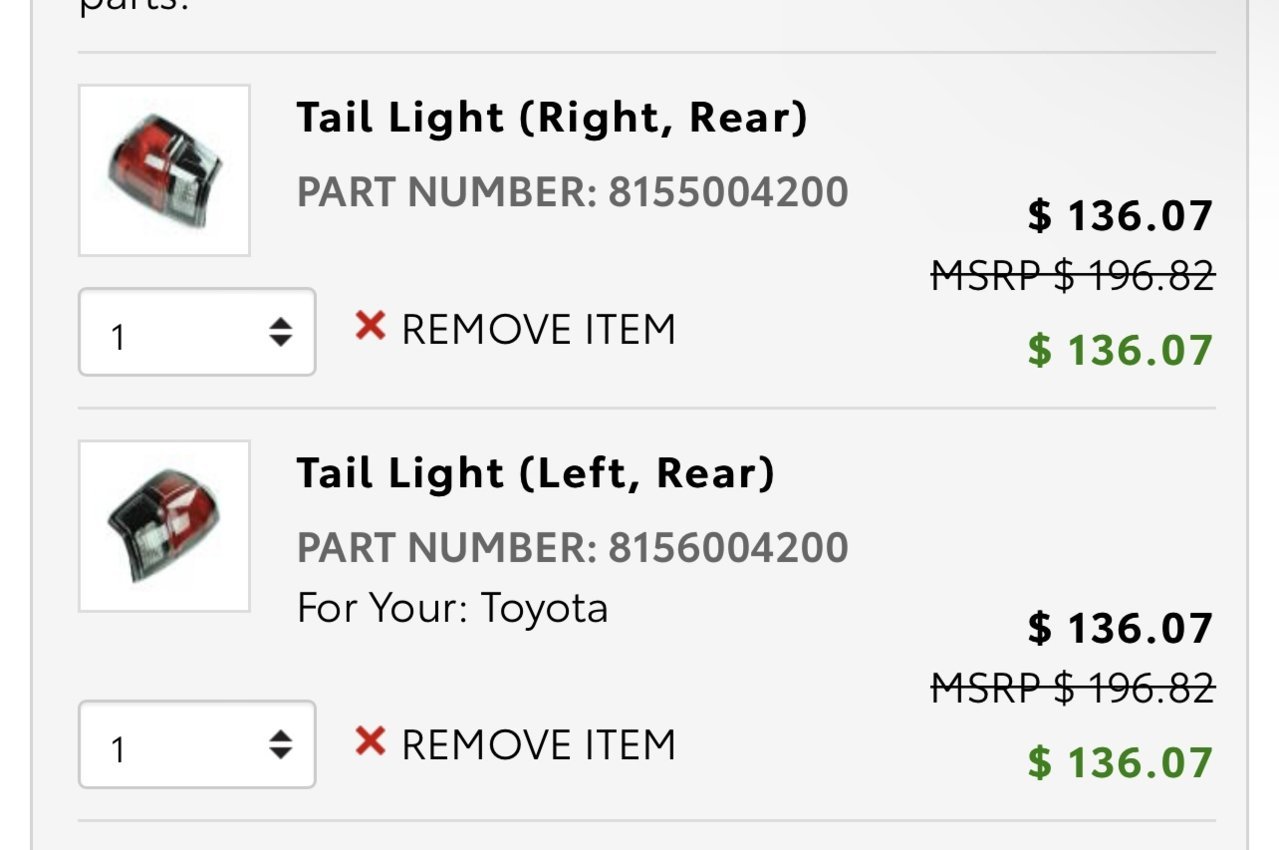This screenshot has width=1279, height=850.
Task: Click the green $136.07 total of Right tail light
Action: click(x=1121, y=350)
